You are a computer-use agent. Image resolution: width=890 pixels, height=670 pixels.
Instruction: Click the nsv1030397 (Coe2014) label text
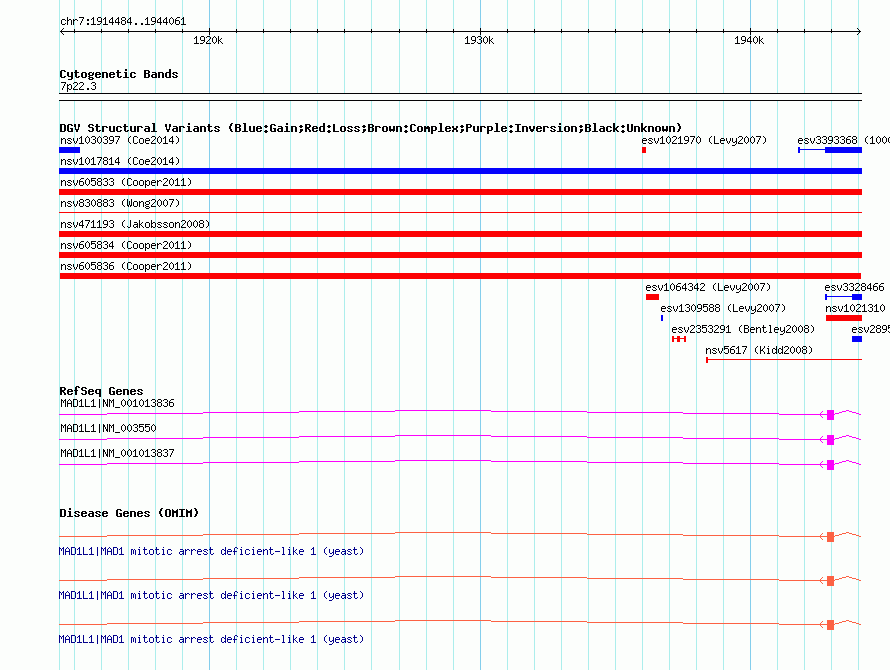click(120, 140)
